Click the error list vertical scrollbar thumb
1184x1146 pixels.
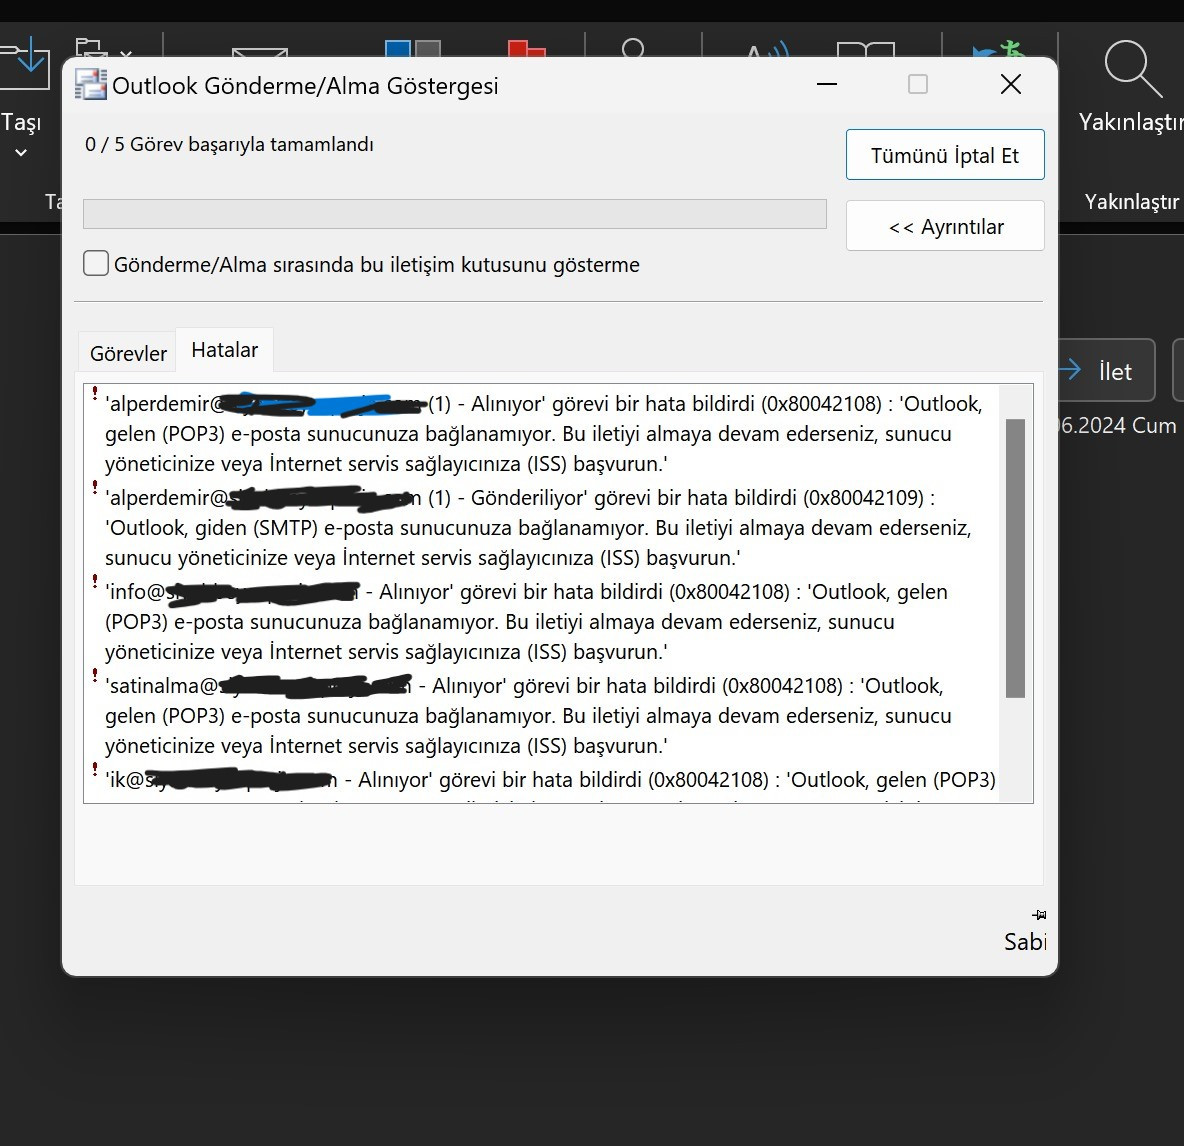pyautogui.click(x=1016, y=558)
